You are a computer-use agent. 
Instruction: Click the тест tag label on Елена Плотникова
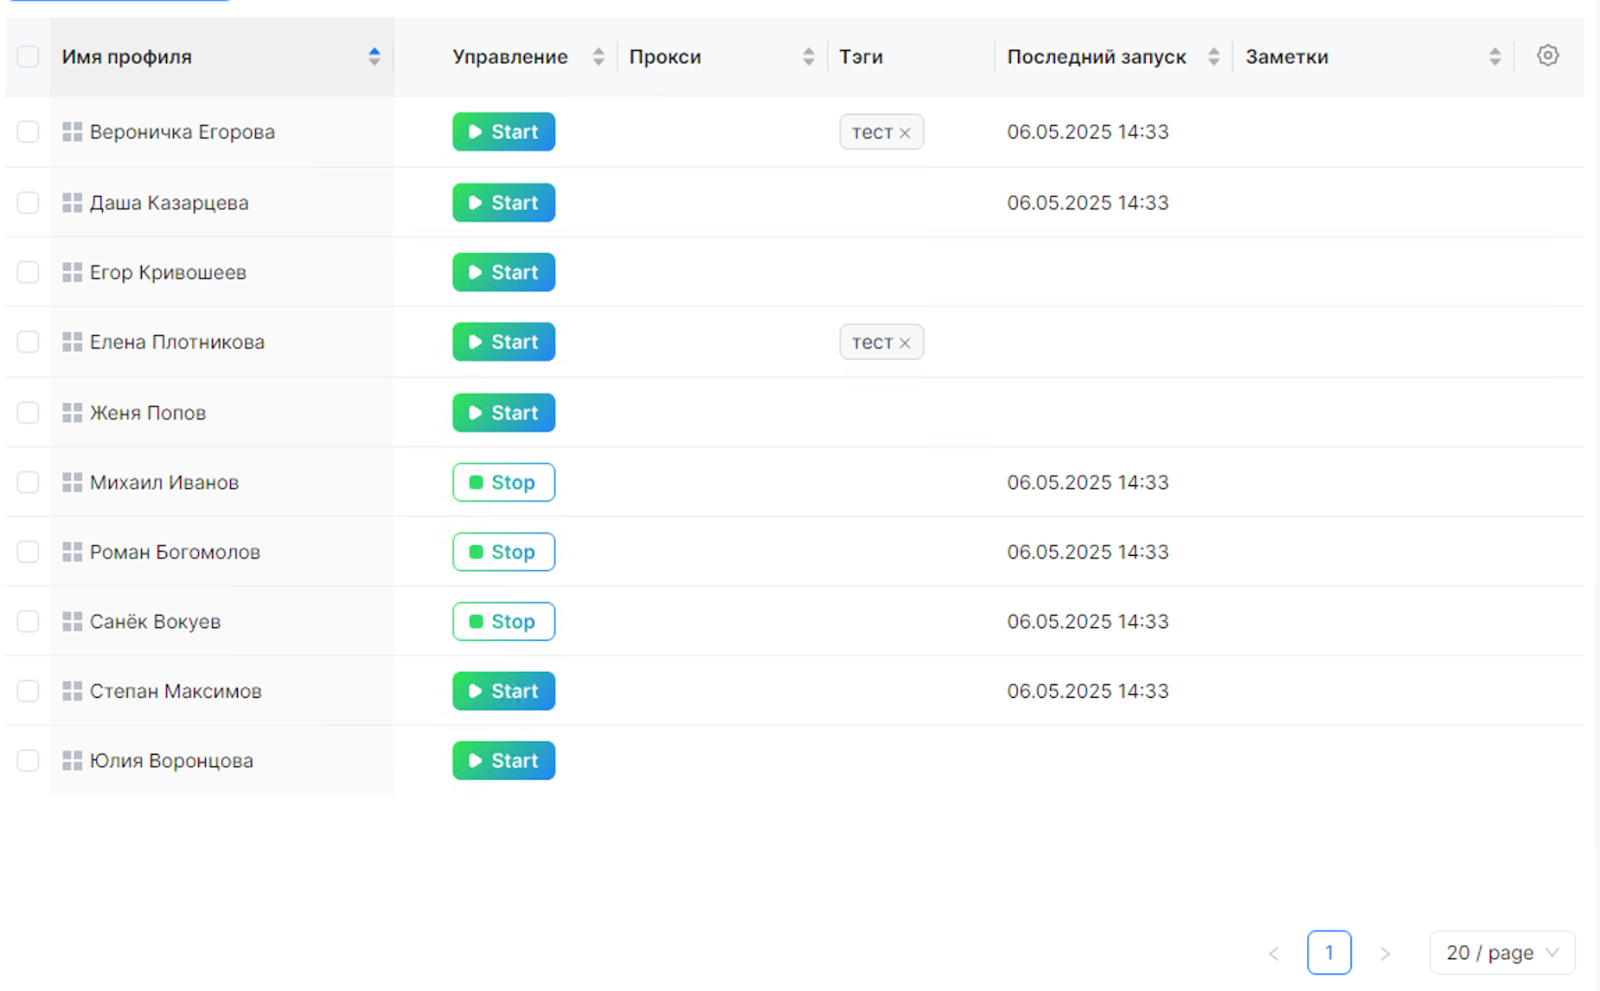[872, 342]
